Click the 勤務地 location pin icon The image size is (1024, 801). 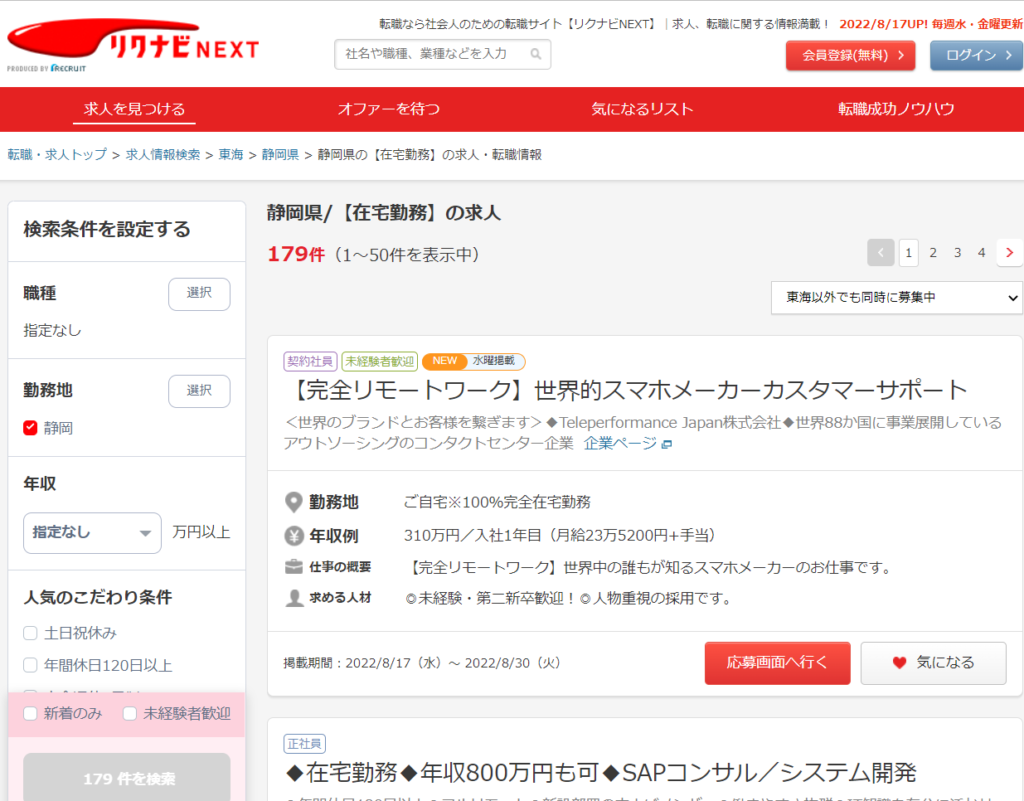294,502
